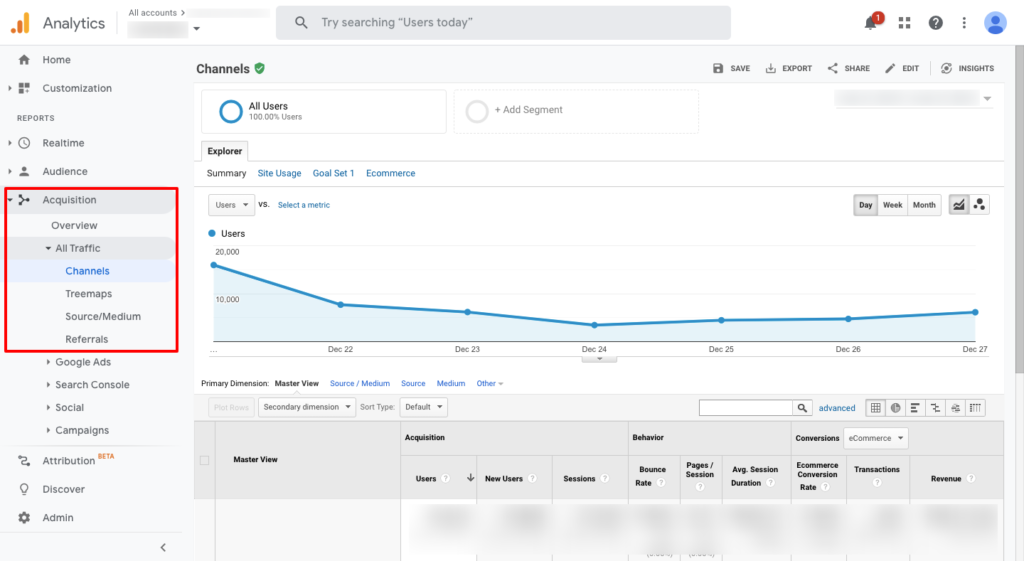Open Source/Medium under All Traffic
1024x561 pixels.
point(103,317)
